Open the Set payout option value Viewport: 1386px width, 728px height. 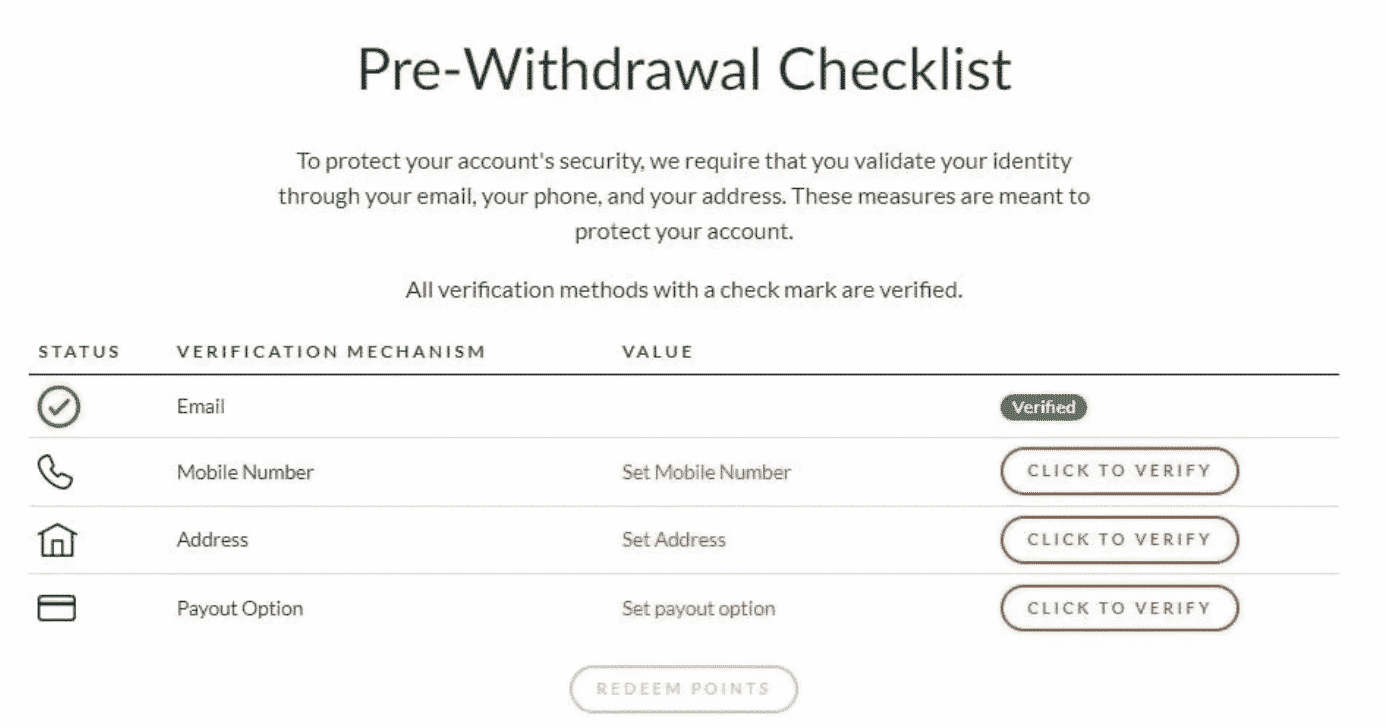point(698,608)
